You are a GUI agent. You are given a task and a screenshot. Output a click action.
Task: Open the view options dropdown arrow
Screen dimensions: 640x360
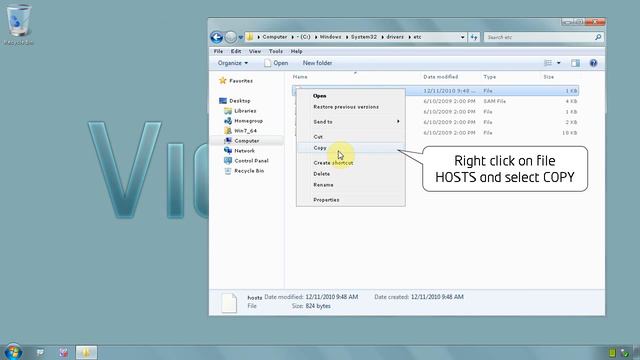pos(559,63)
